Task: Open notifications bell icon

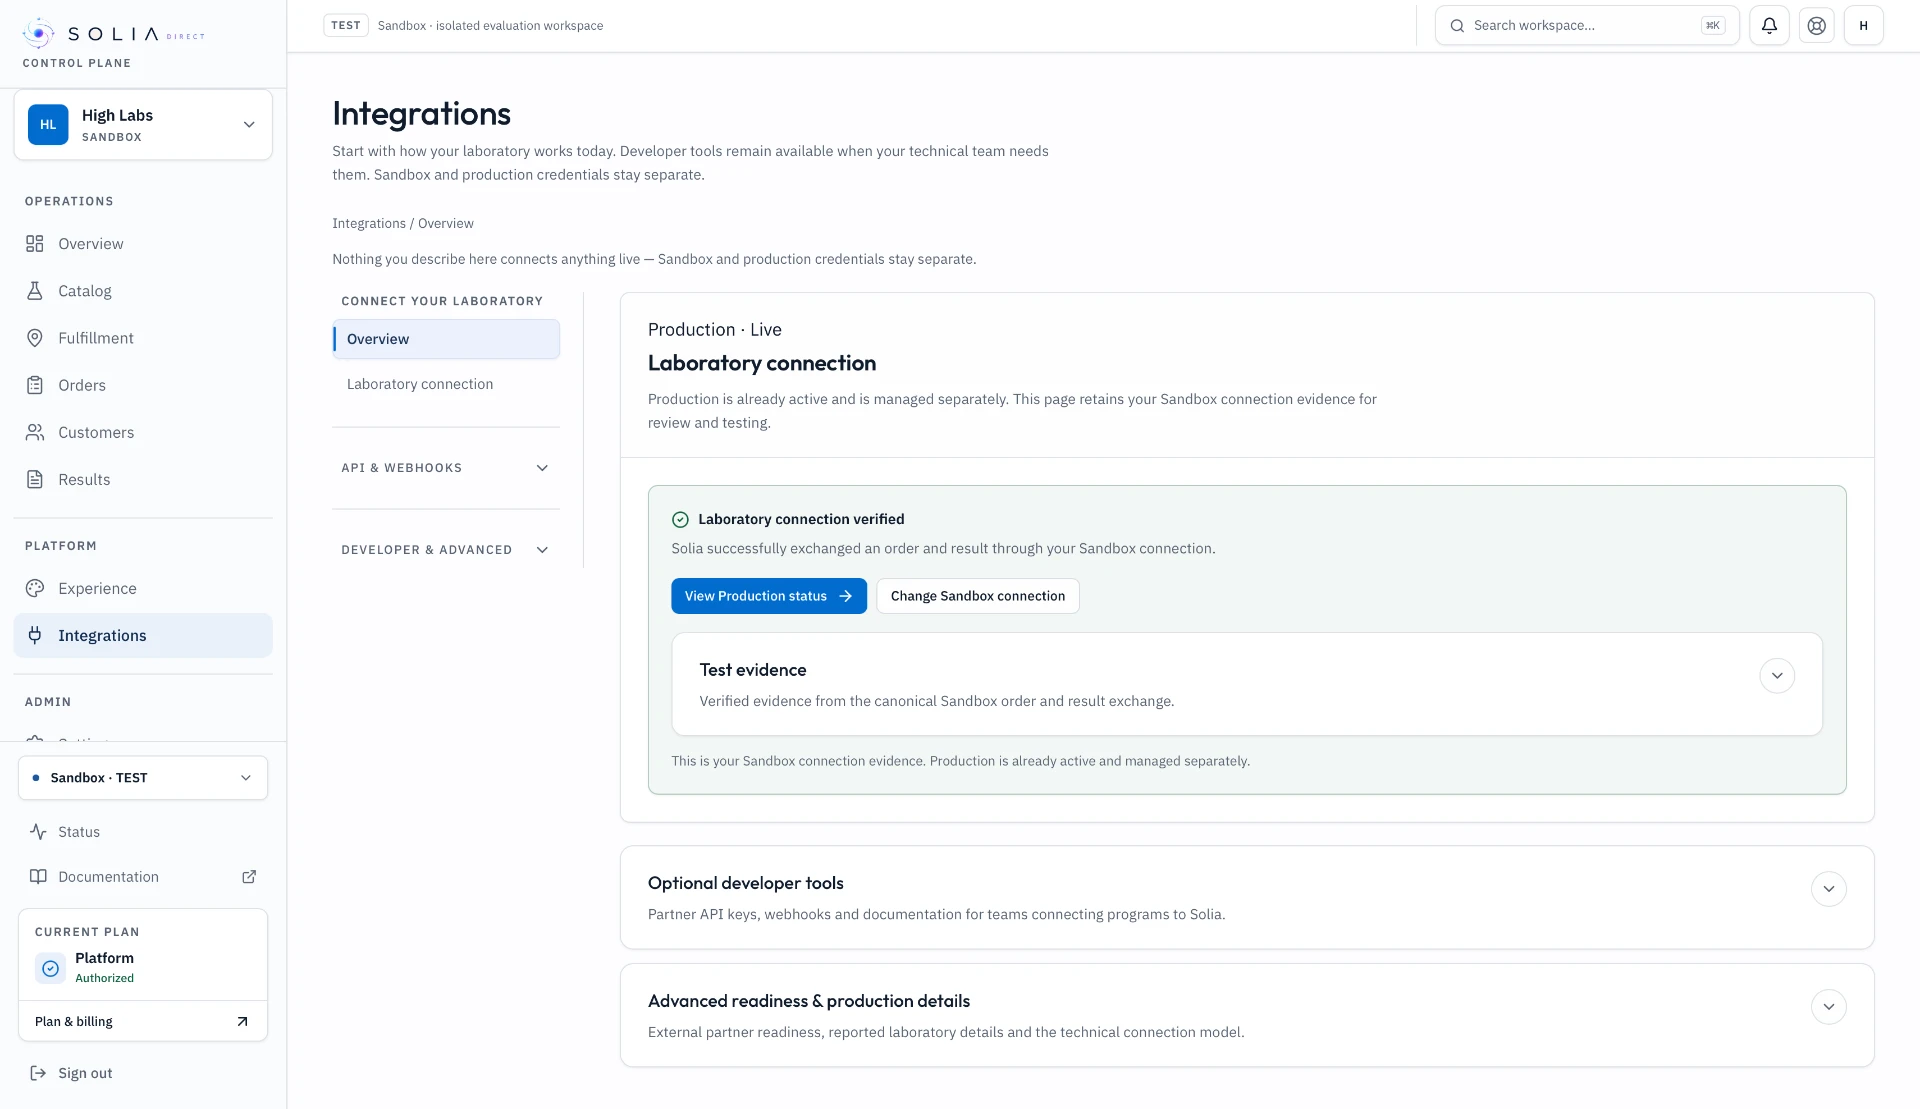Action: coord(1769,26)
